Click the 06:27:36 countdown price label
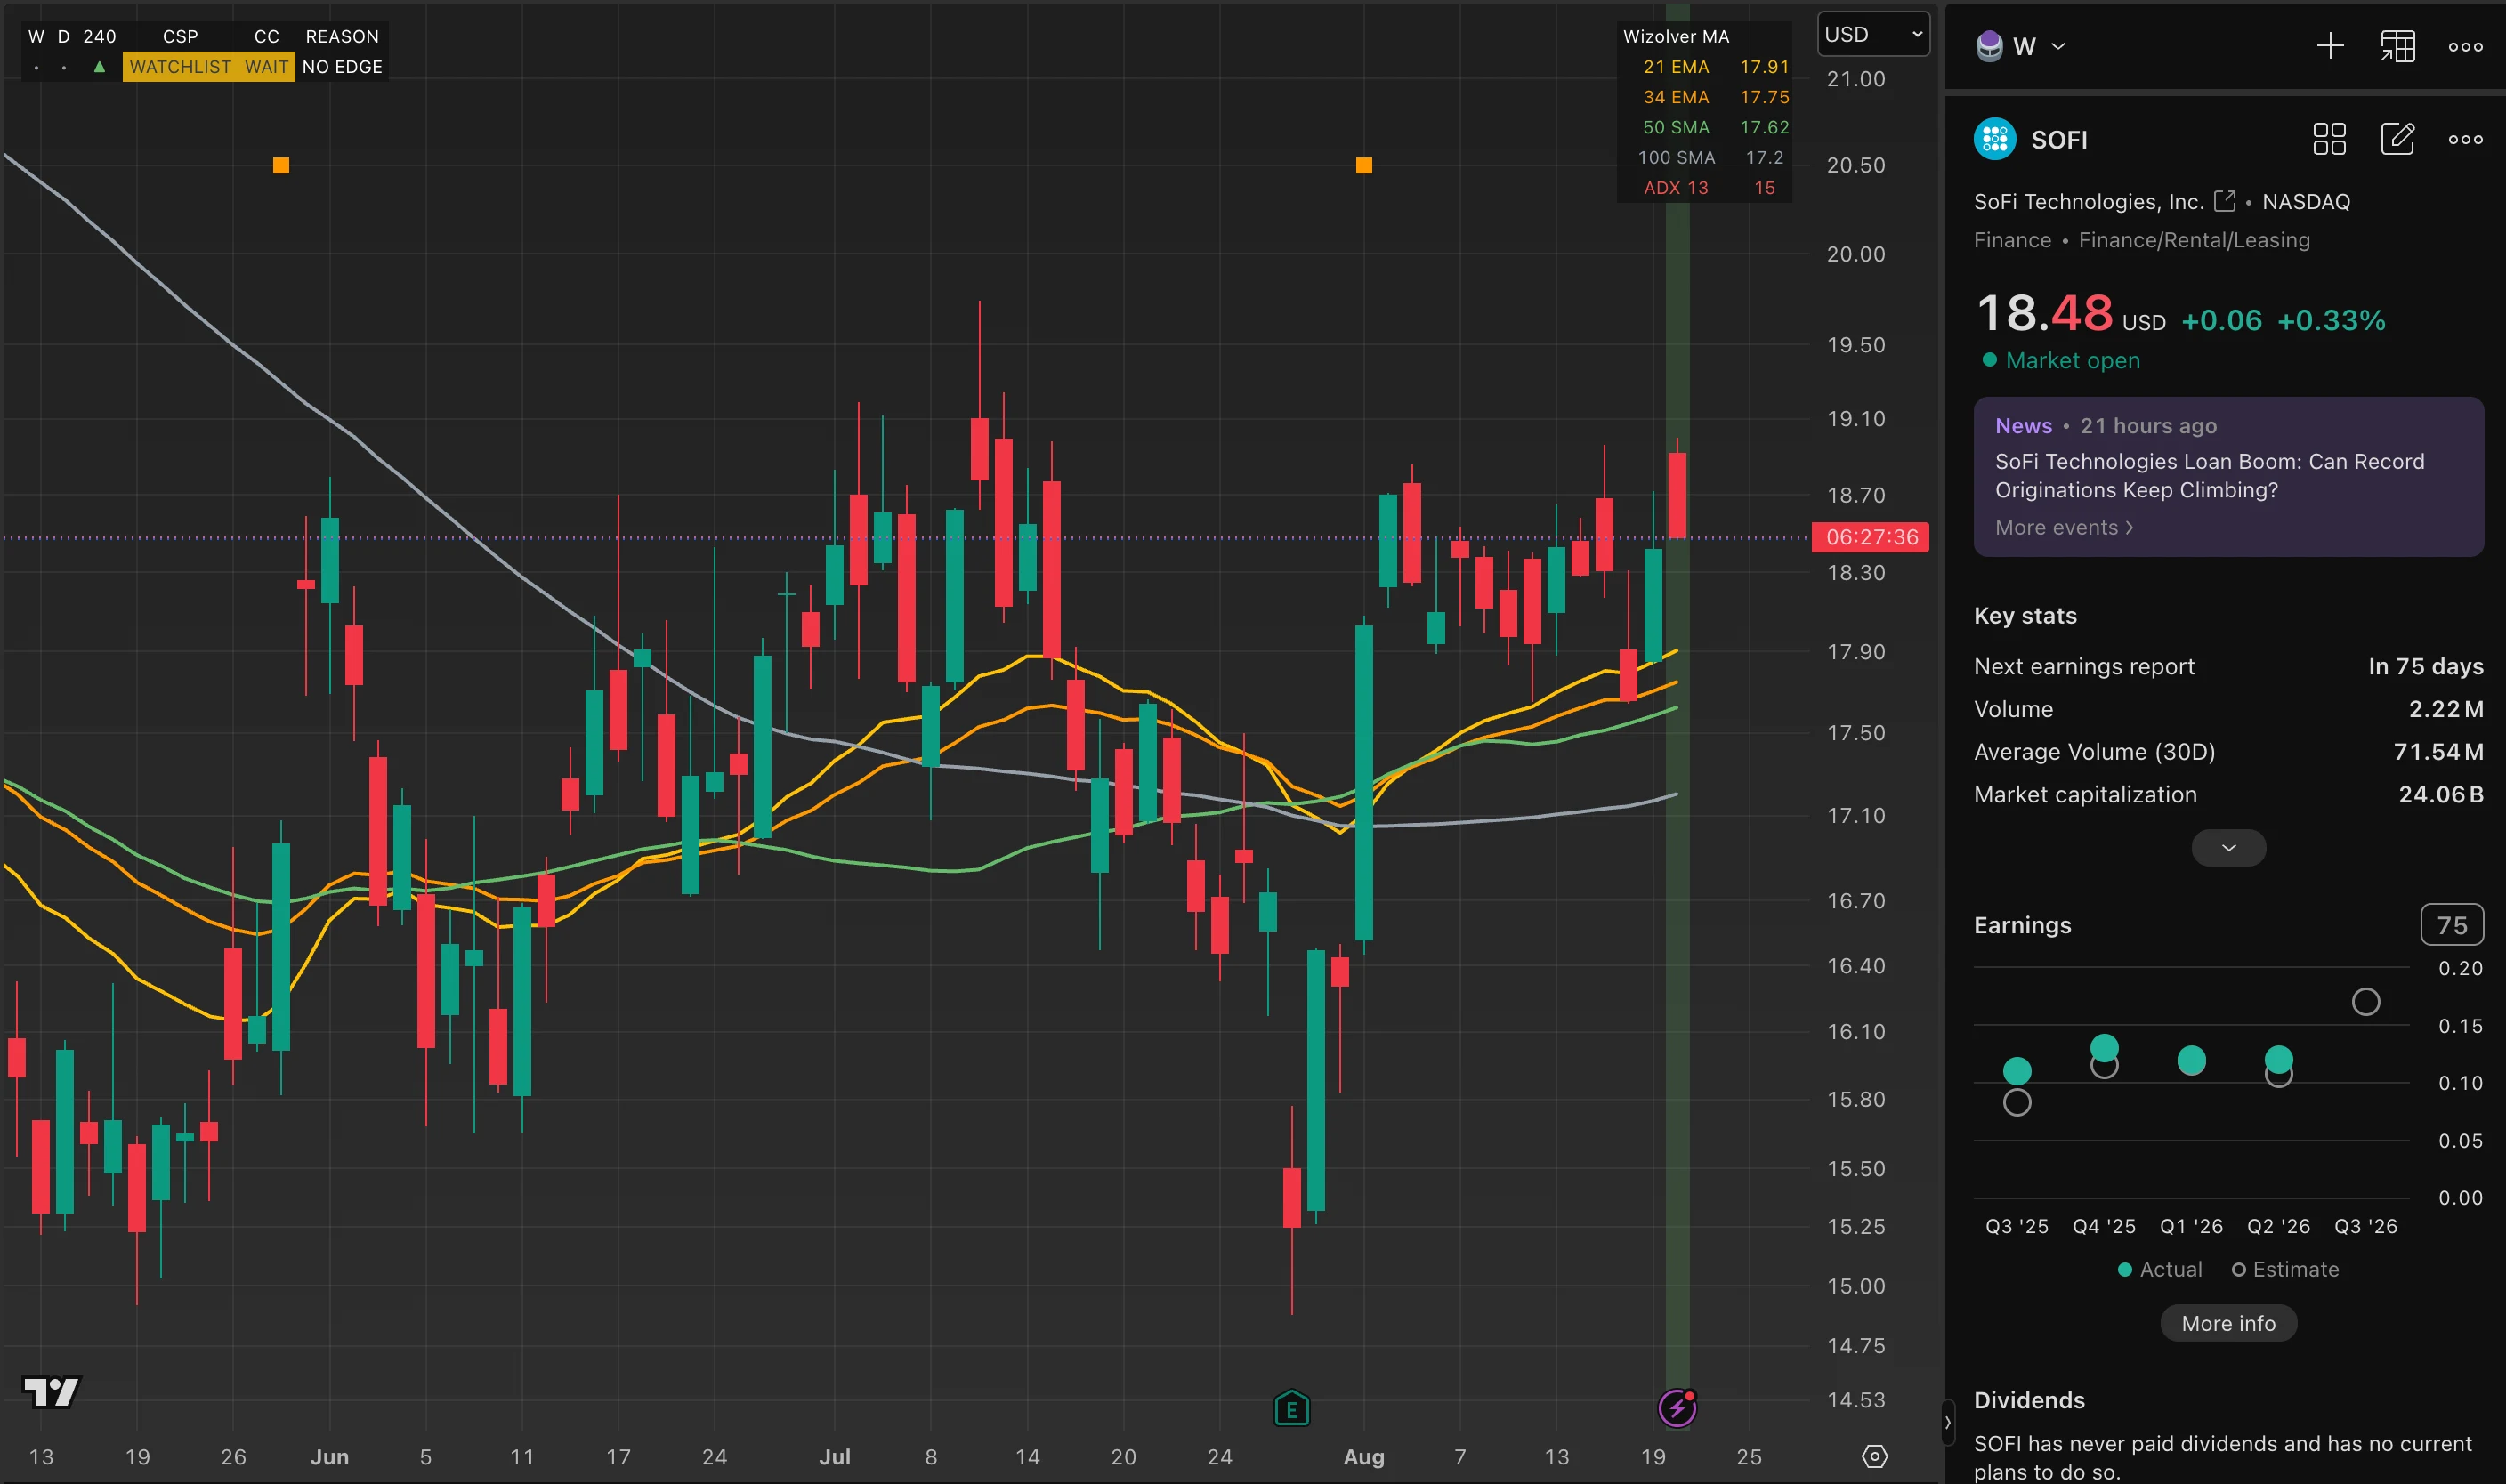 1871,537
